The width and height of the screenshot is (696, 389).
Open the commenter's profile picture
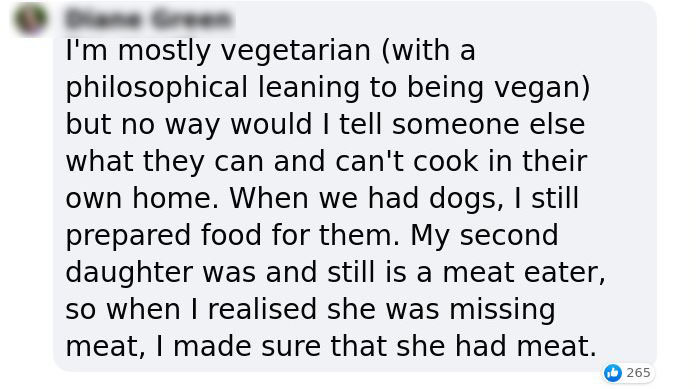30,19
